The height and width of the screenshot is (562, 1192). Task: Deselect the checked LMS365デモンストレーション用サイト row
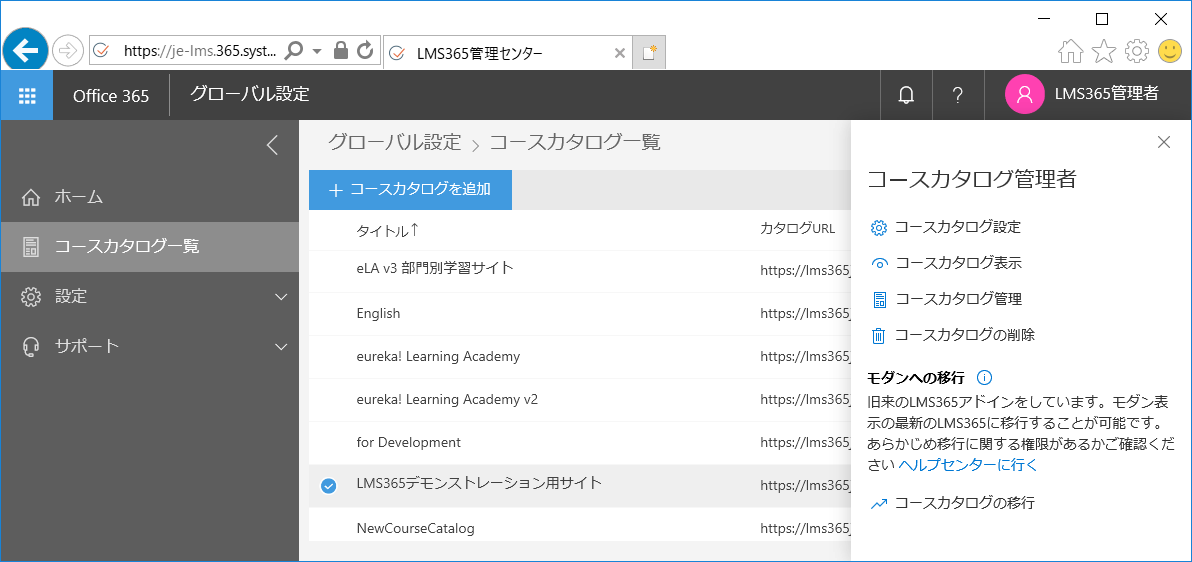click(328, 486)
